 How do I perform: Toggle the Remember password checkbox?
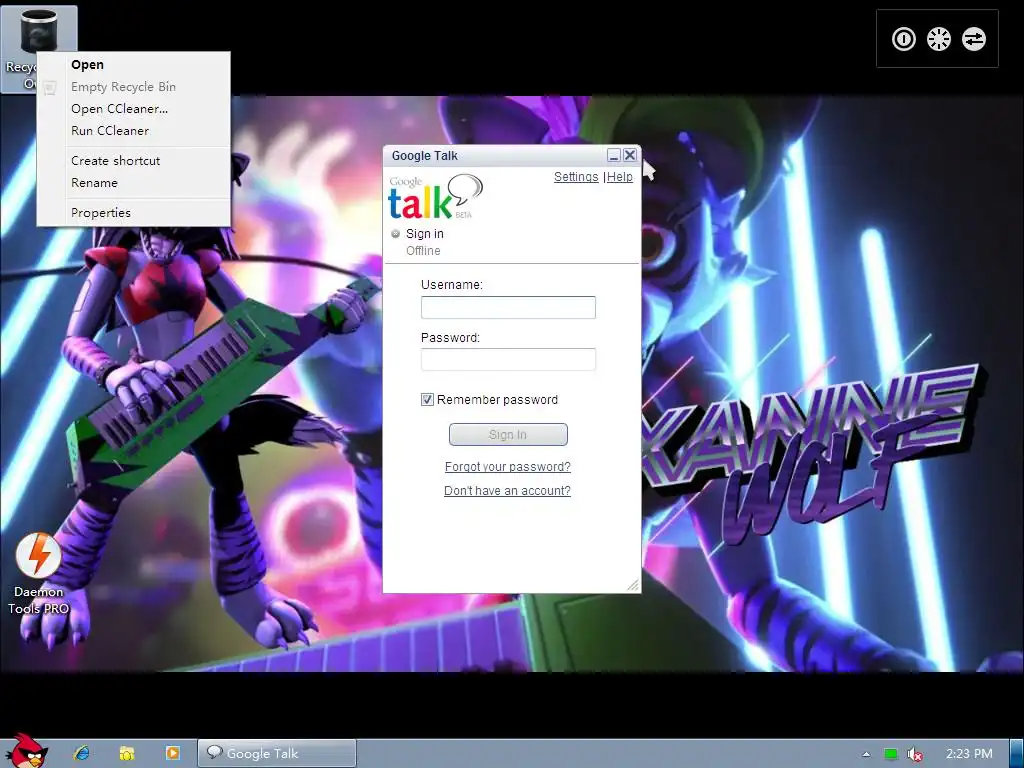pyautogui.click(x=427, y=400)
